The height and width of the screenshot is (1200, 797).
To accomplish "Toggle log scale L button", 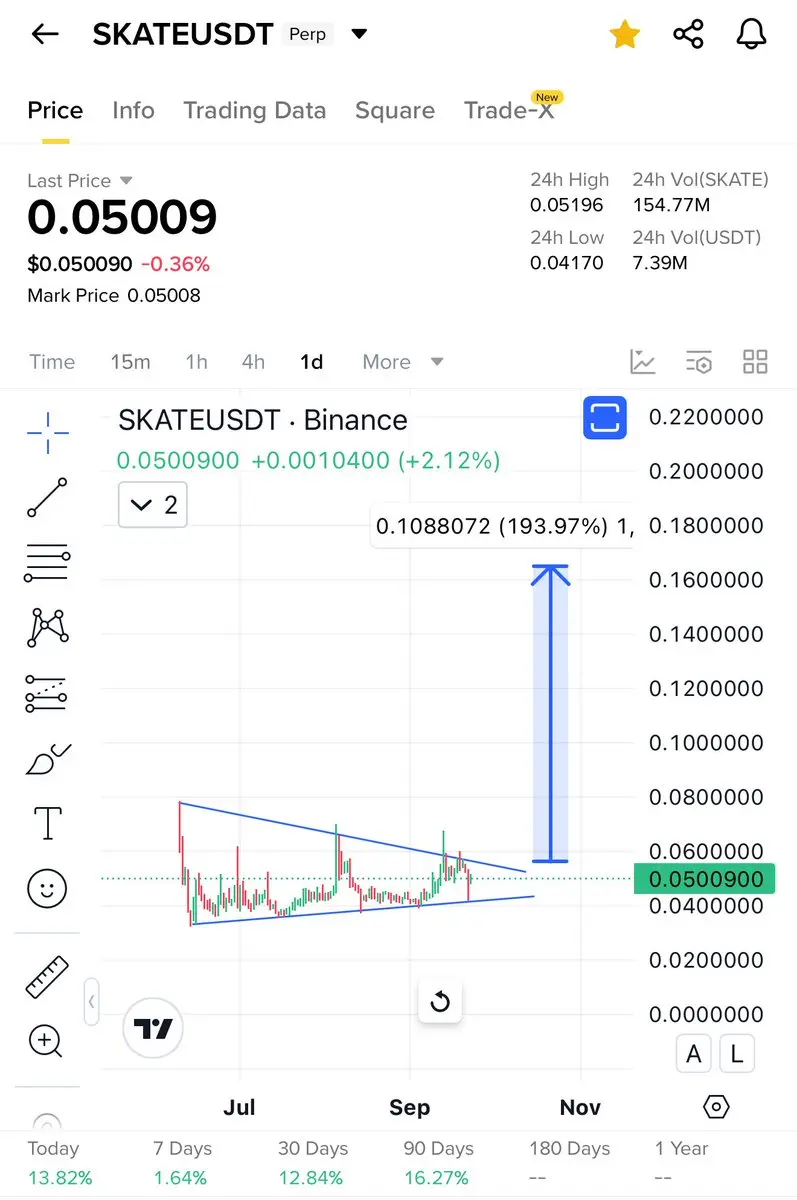I will 737,1053.
